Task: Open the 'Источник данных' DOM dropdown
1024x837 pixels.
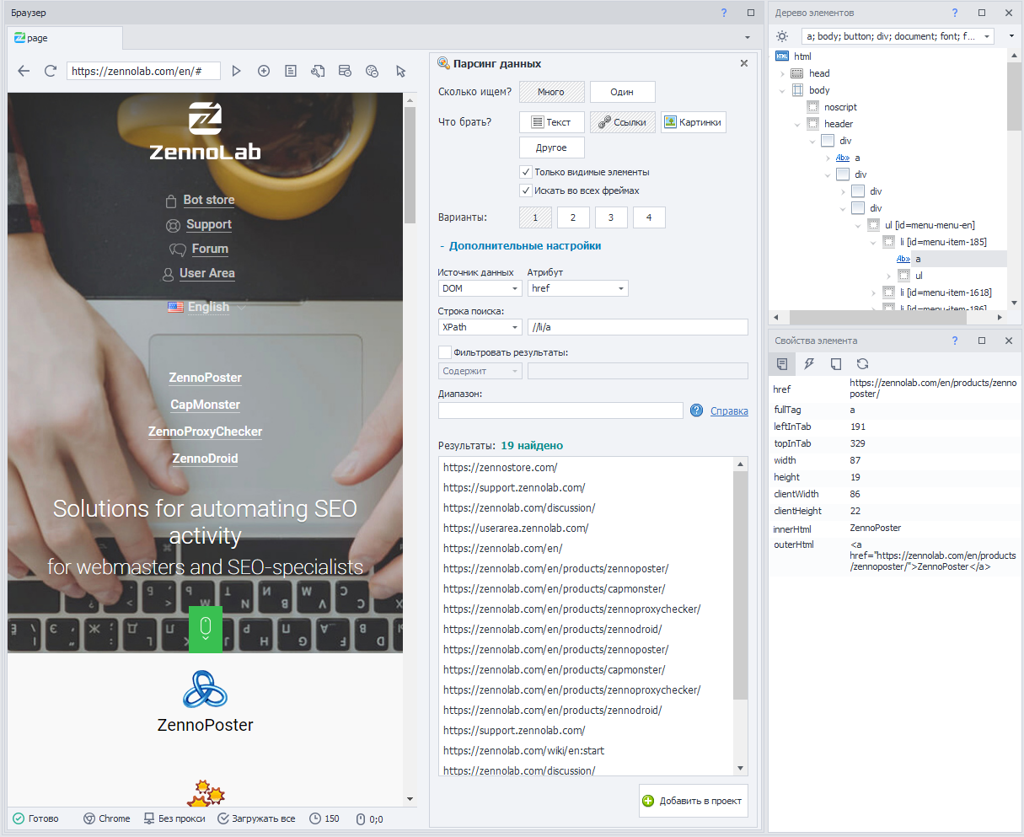Action: (480, 288)
